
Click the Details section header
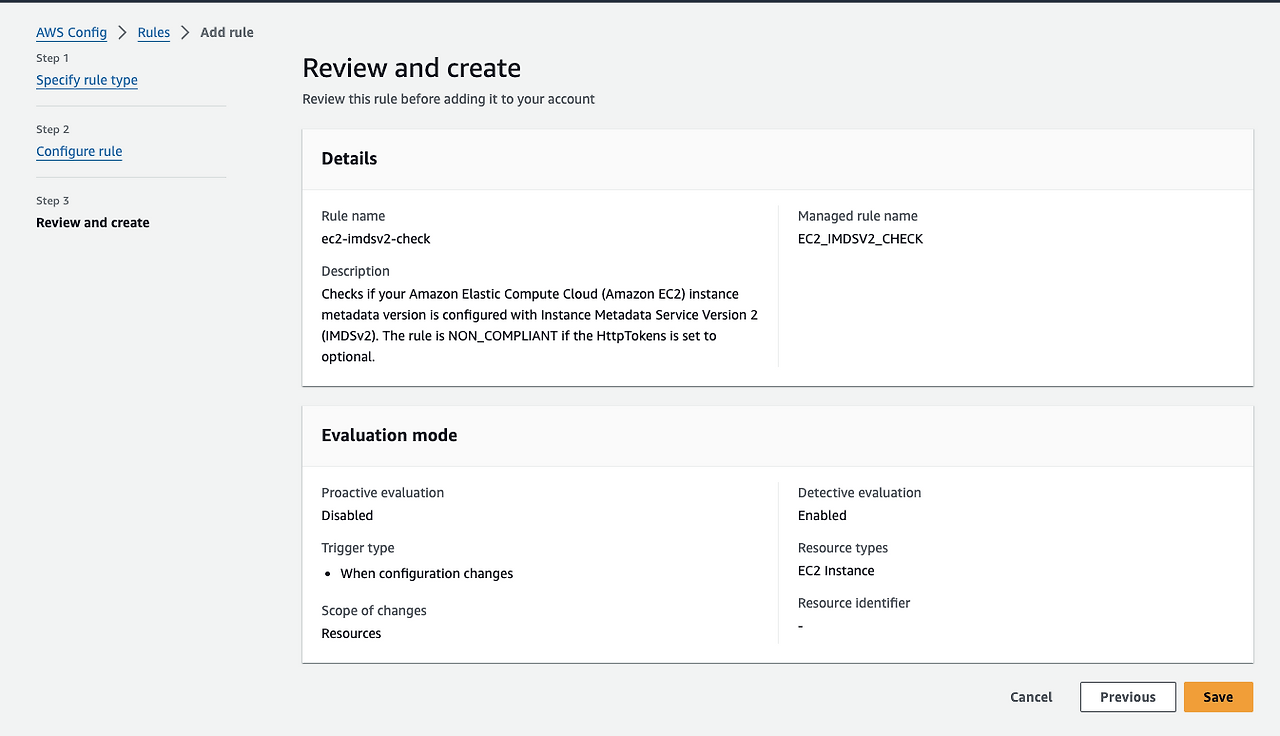(349, 159)
